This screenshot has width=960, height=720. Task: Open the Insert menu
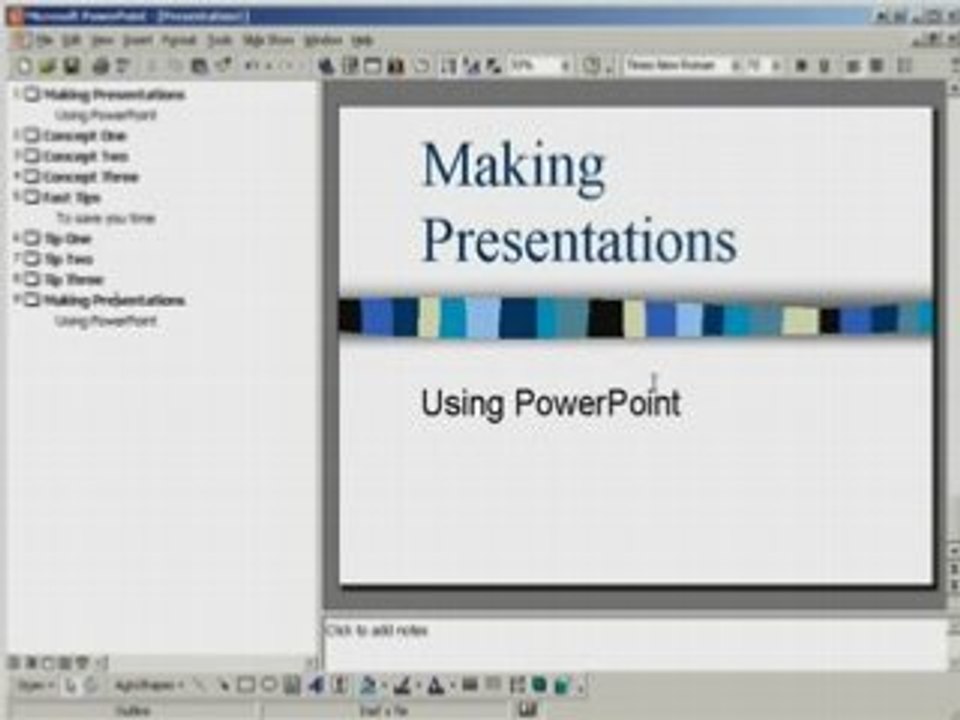point(138,40)
